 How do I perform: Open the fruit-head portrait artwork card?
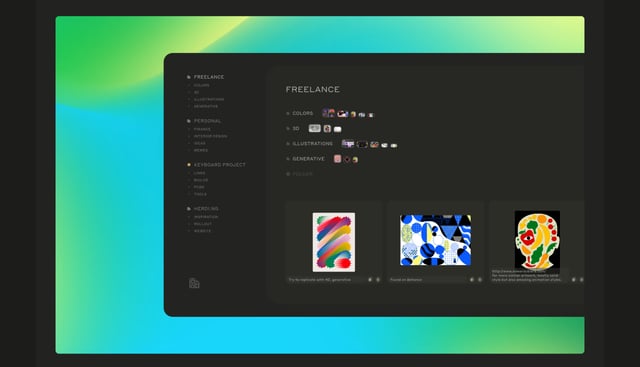coord(537,240)
